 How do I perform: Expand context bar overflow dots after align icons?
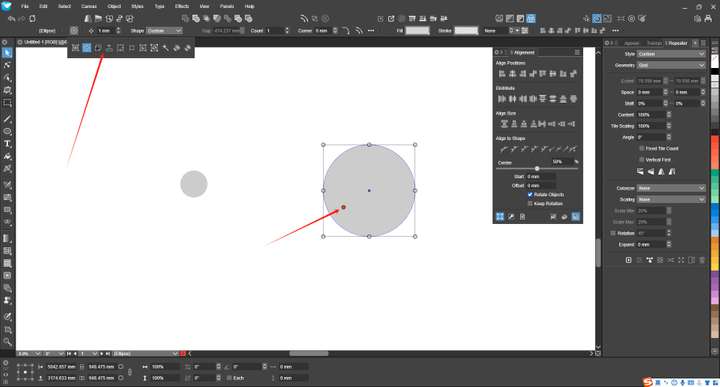click(x=615, y=31)
